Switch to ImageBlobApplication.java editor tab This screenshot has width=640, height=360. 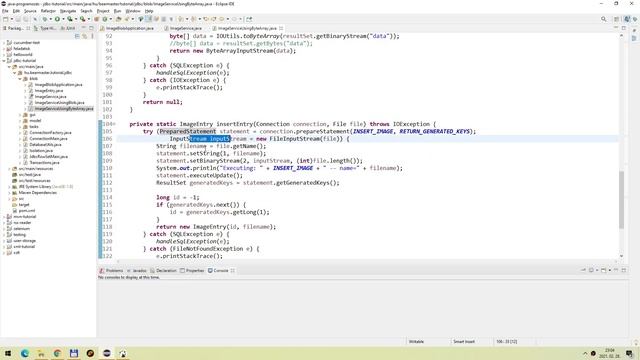click(x=127, y=28)
